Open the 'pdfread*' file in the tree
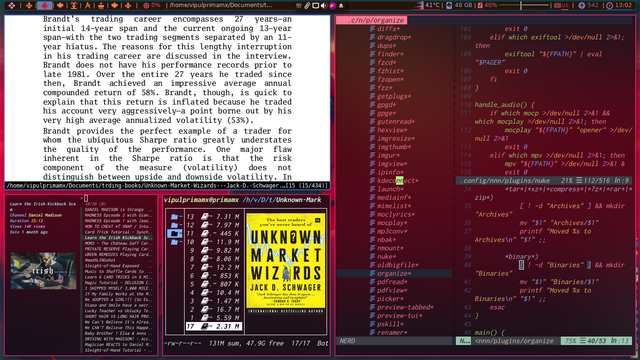640x360 pixels. pos(389,282)
